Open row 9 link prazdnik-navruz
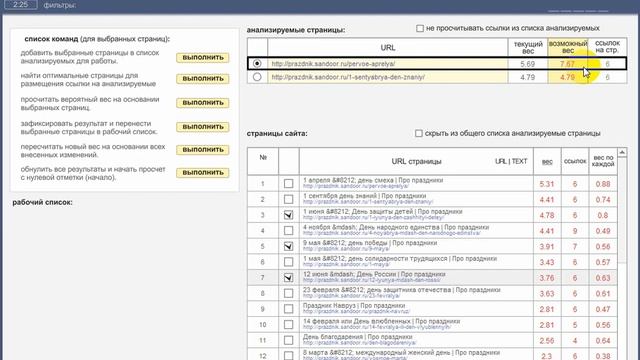 pyautogui.click(x=356, y=312)
